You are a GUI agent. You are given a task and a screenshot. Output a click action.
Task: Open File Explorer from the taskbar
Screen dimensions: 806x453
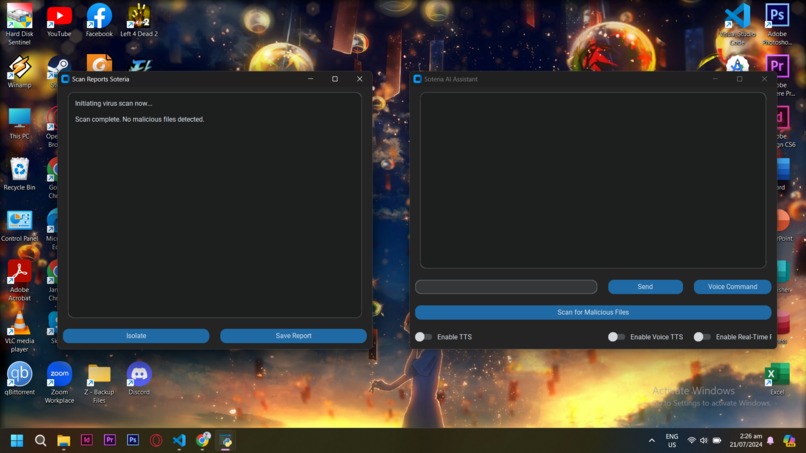pos(63,441)
